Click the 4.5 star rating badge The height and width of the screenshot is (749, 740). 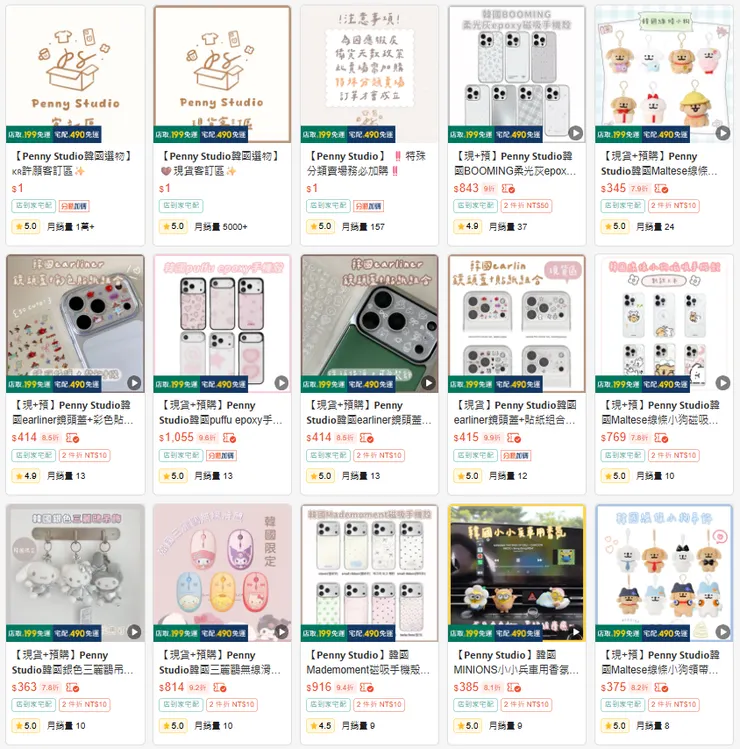point(321,726)
